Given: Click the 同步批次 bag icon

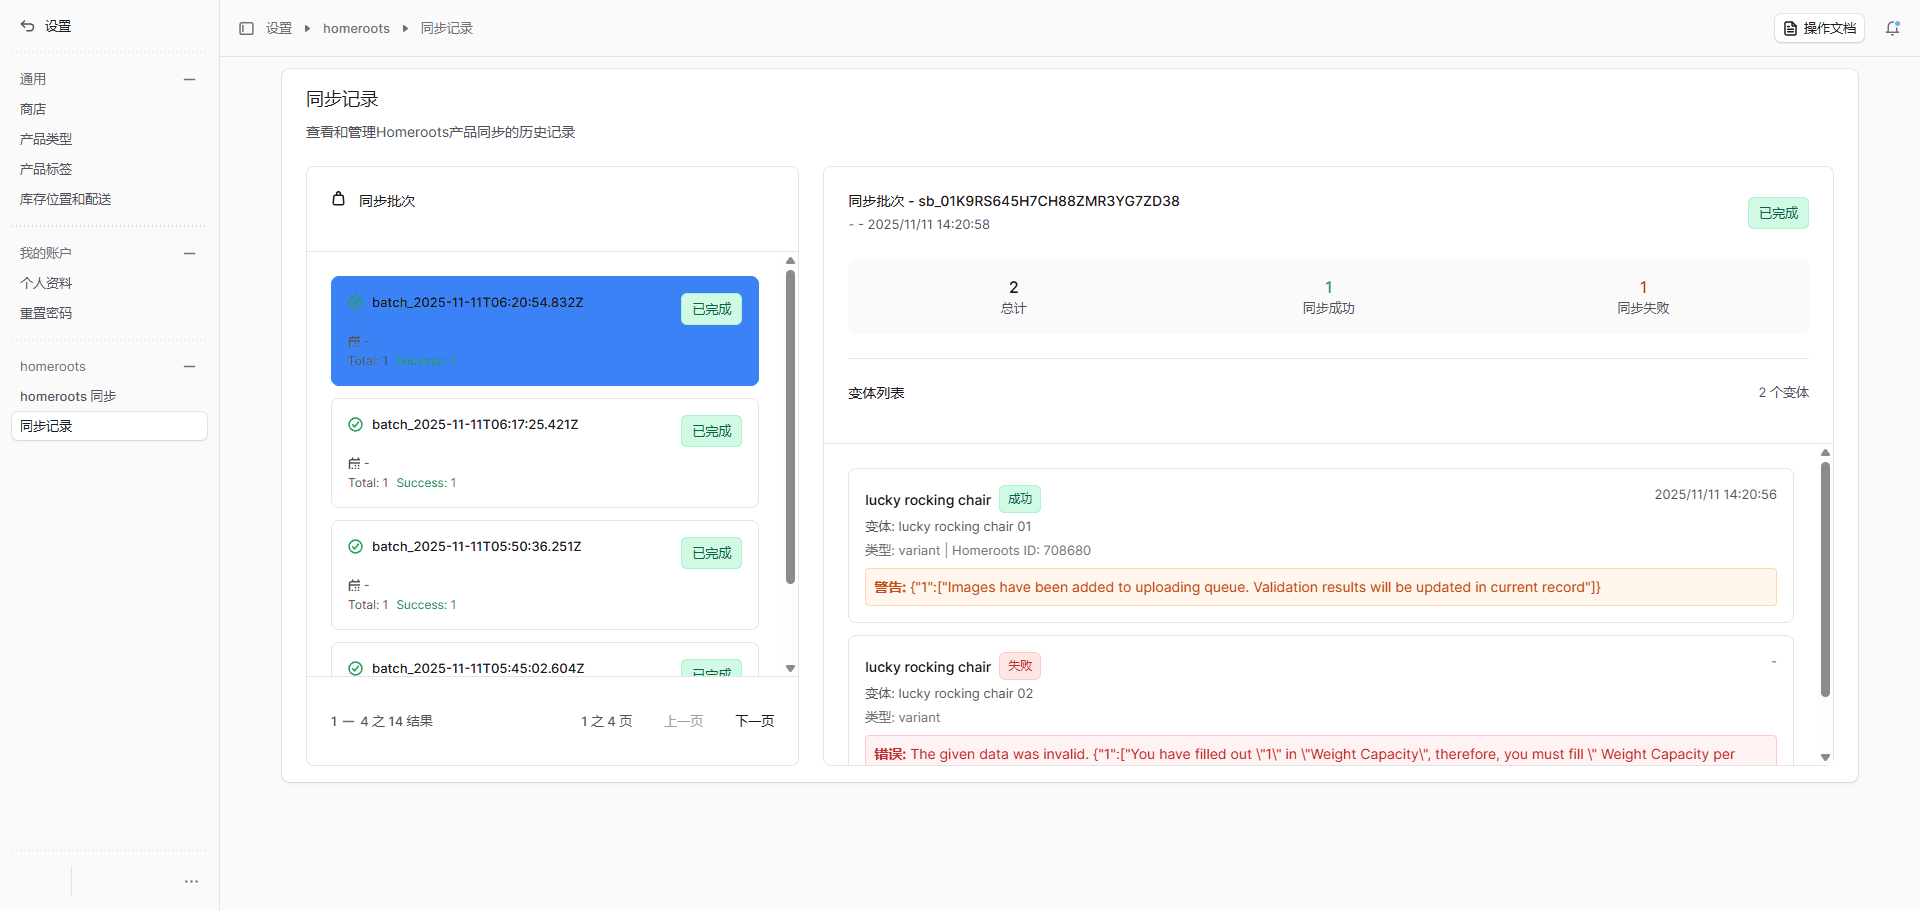Looking at the screenshot, I should 339,199.
